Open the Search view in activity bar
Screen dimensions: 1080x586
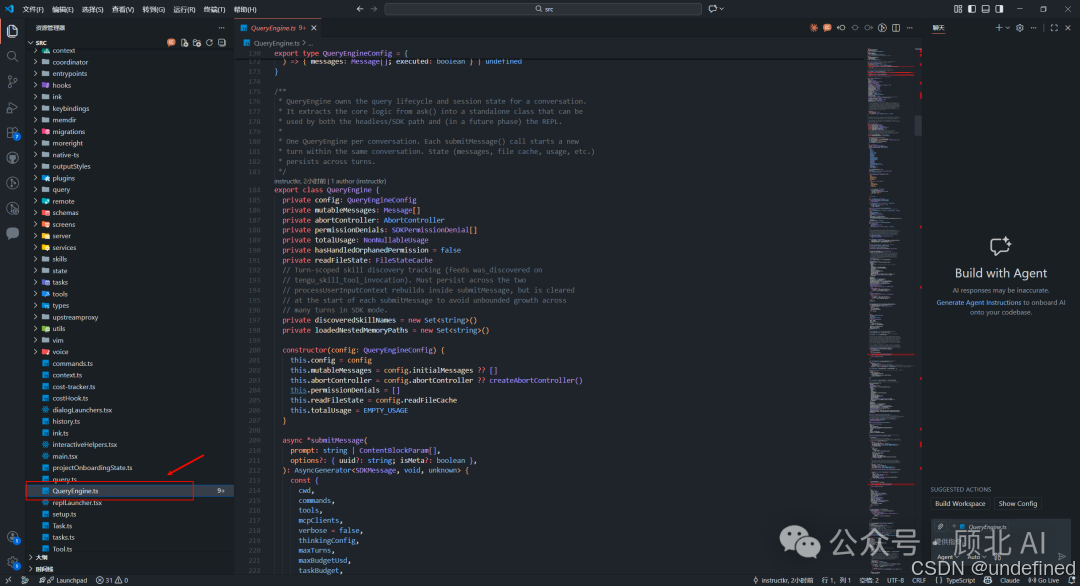click(x=12, y=56)
